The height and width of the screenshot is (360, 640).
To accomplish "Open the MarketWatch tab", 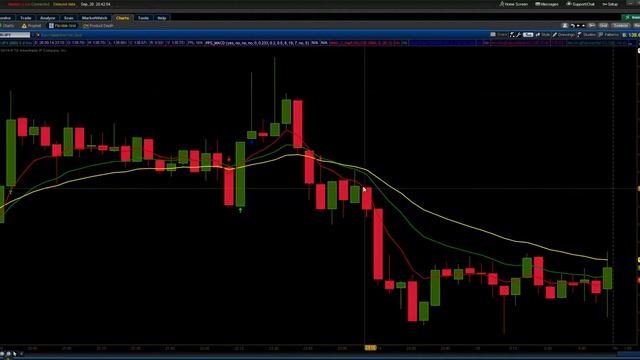I will [x=95, y=18].
